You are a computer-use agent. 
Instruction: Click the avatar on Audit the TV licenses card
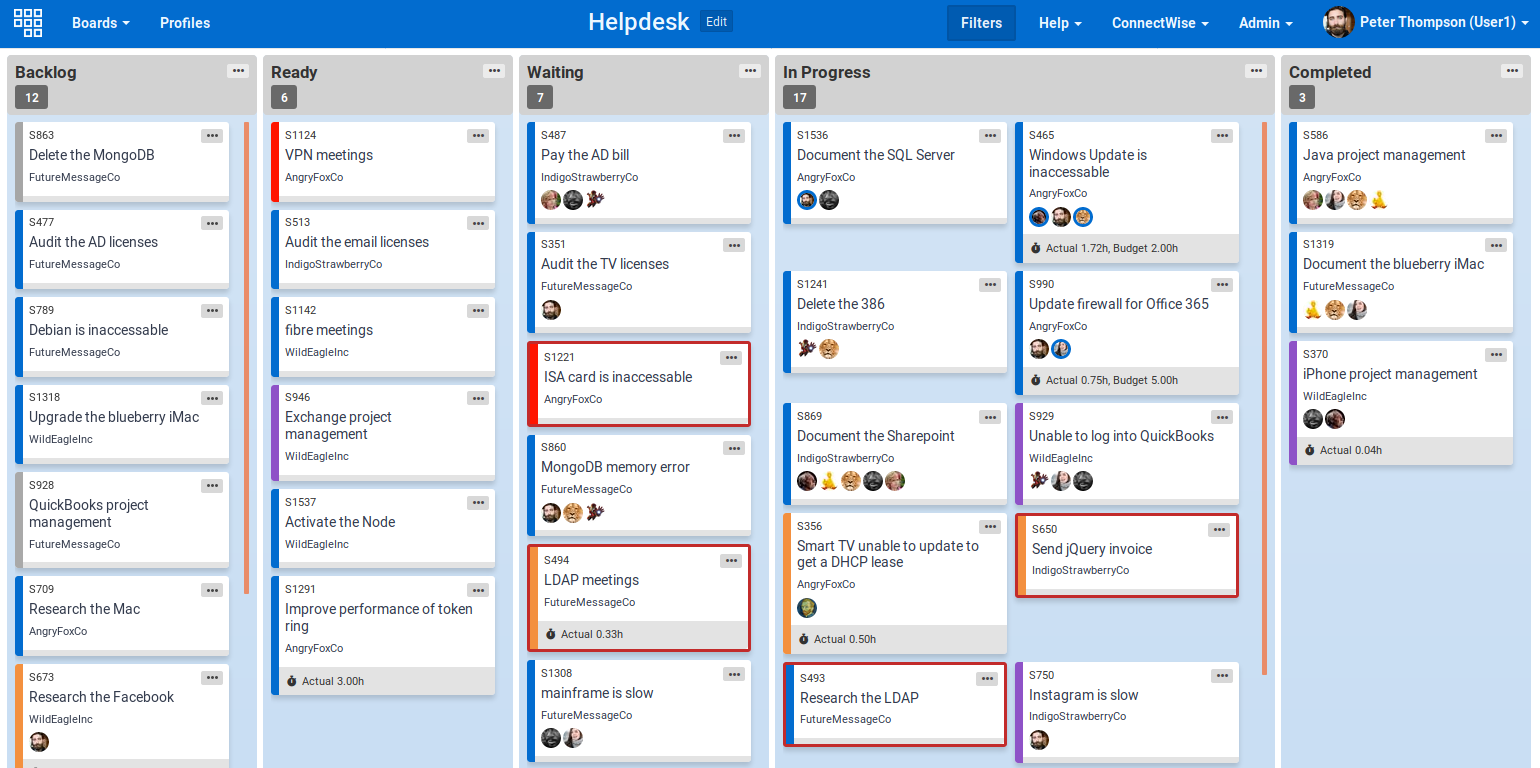[x=551, y=311]
